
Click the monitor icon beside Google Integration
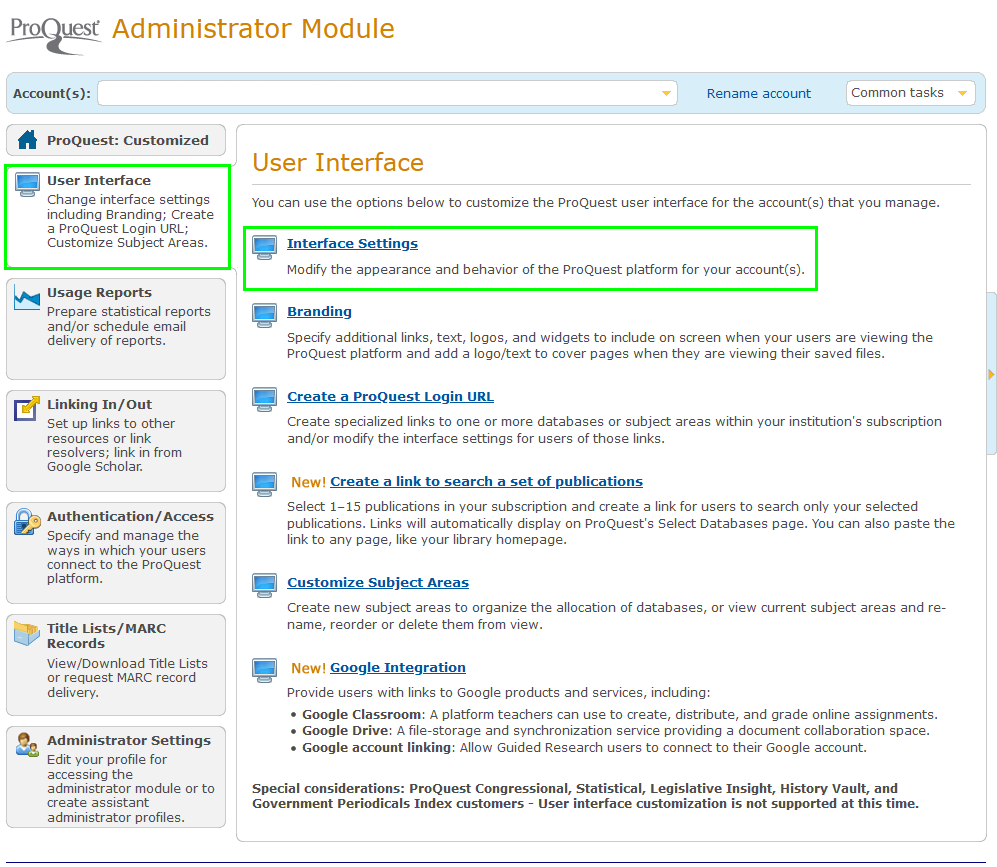click(265, 671)
